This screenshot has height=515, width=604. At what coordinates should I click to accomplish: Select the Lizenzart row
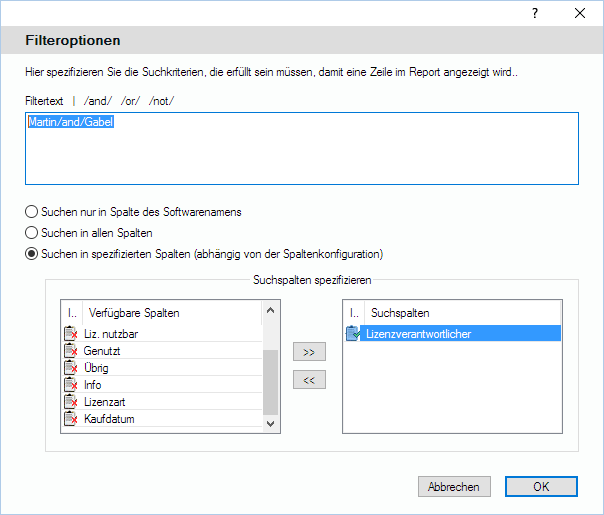[x=163, y=401]
